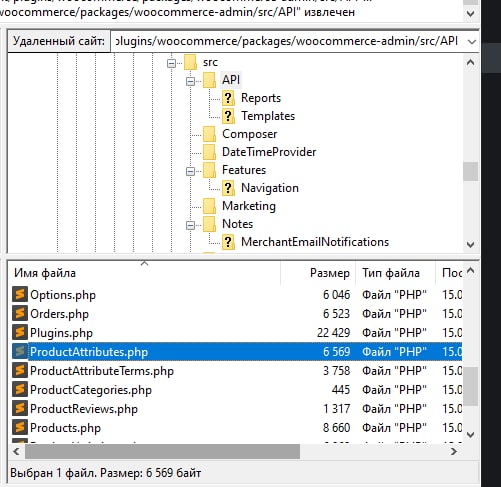Click the tree pane vertical scrollbar thumb
Viewport: 501px width, 487px height.
pos(470,171)
